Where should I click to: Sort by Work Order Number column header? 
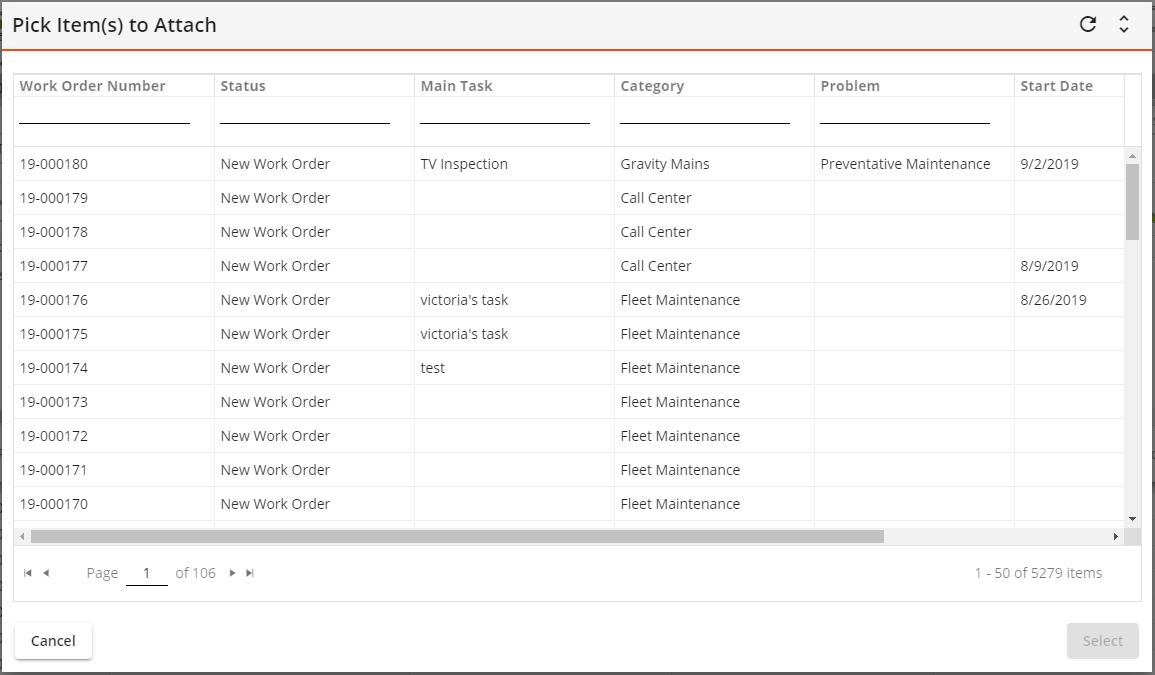[x=92, y=85]
